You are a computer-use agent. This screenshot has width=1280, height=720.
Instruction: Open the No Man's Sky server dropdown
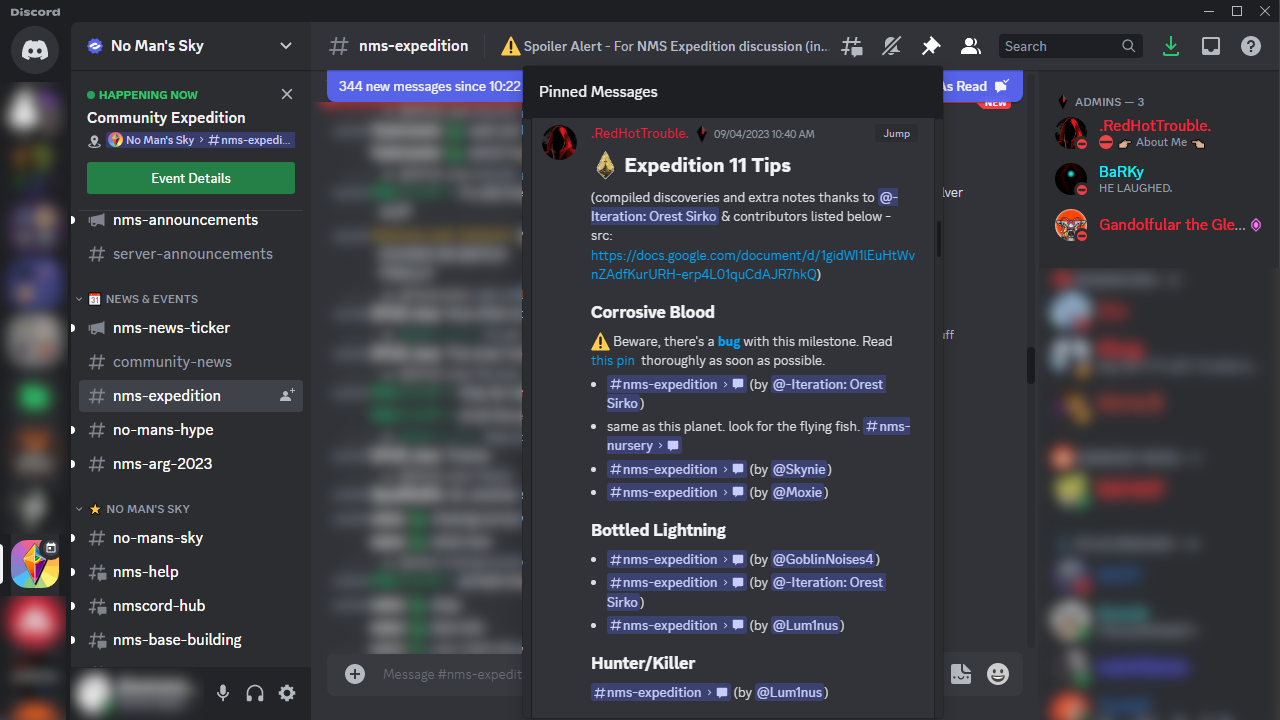[x=190, y=46]
